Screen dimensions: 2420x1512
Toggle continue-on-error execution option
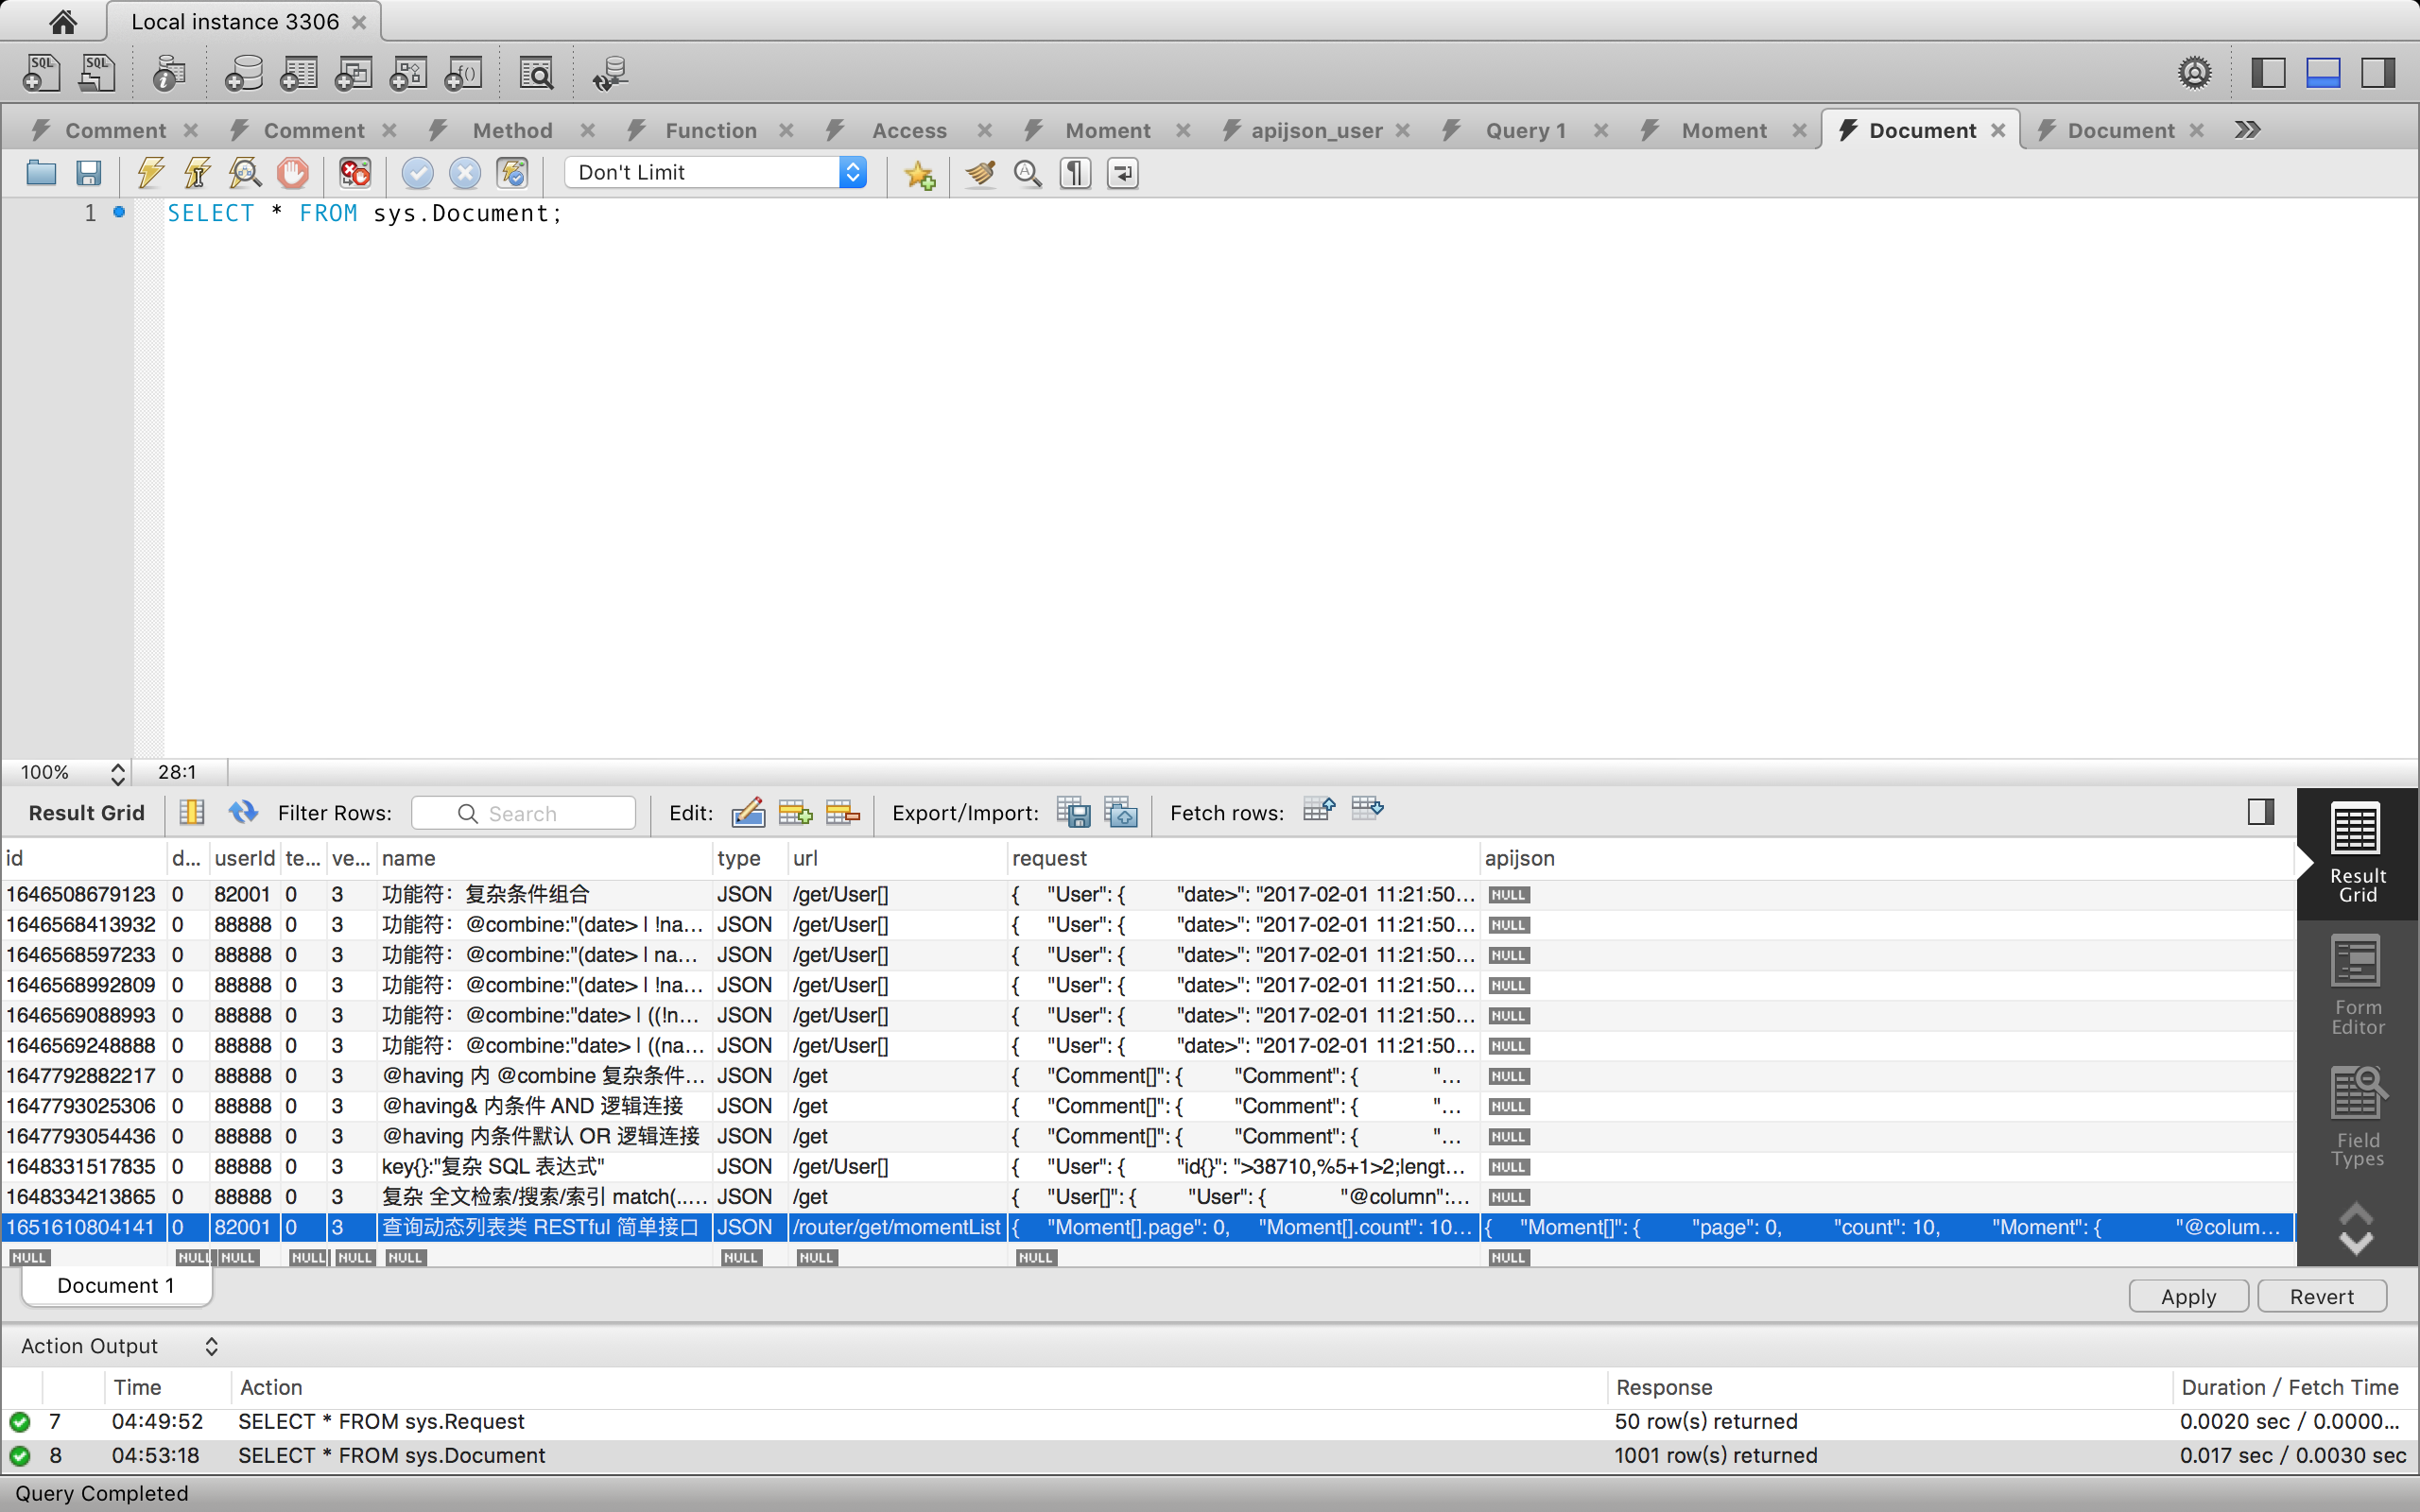[355, 173]
